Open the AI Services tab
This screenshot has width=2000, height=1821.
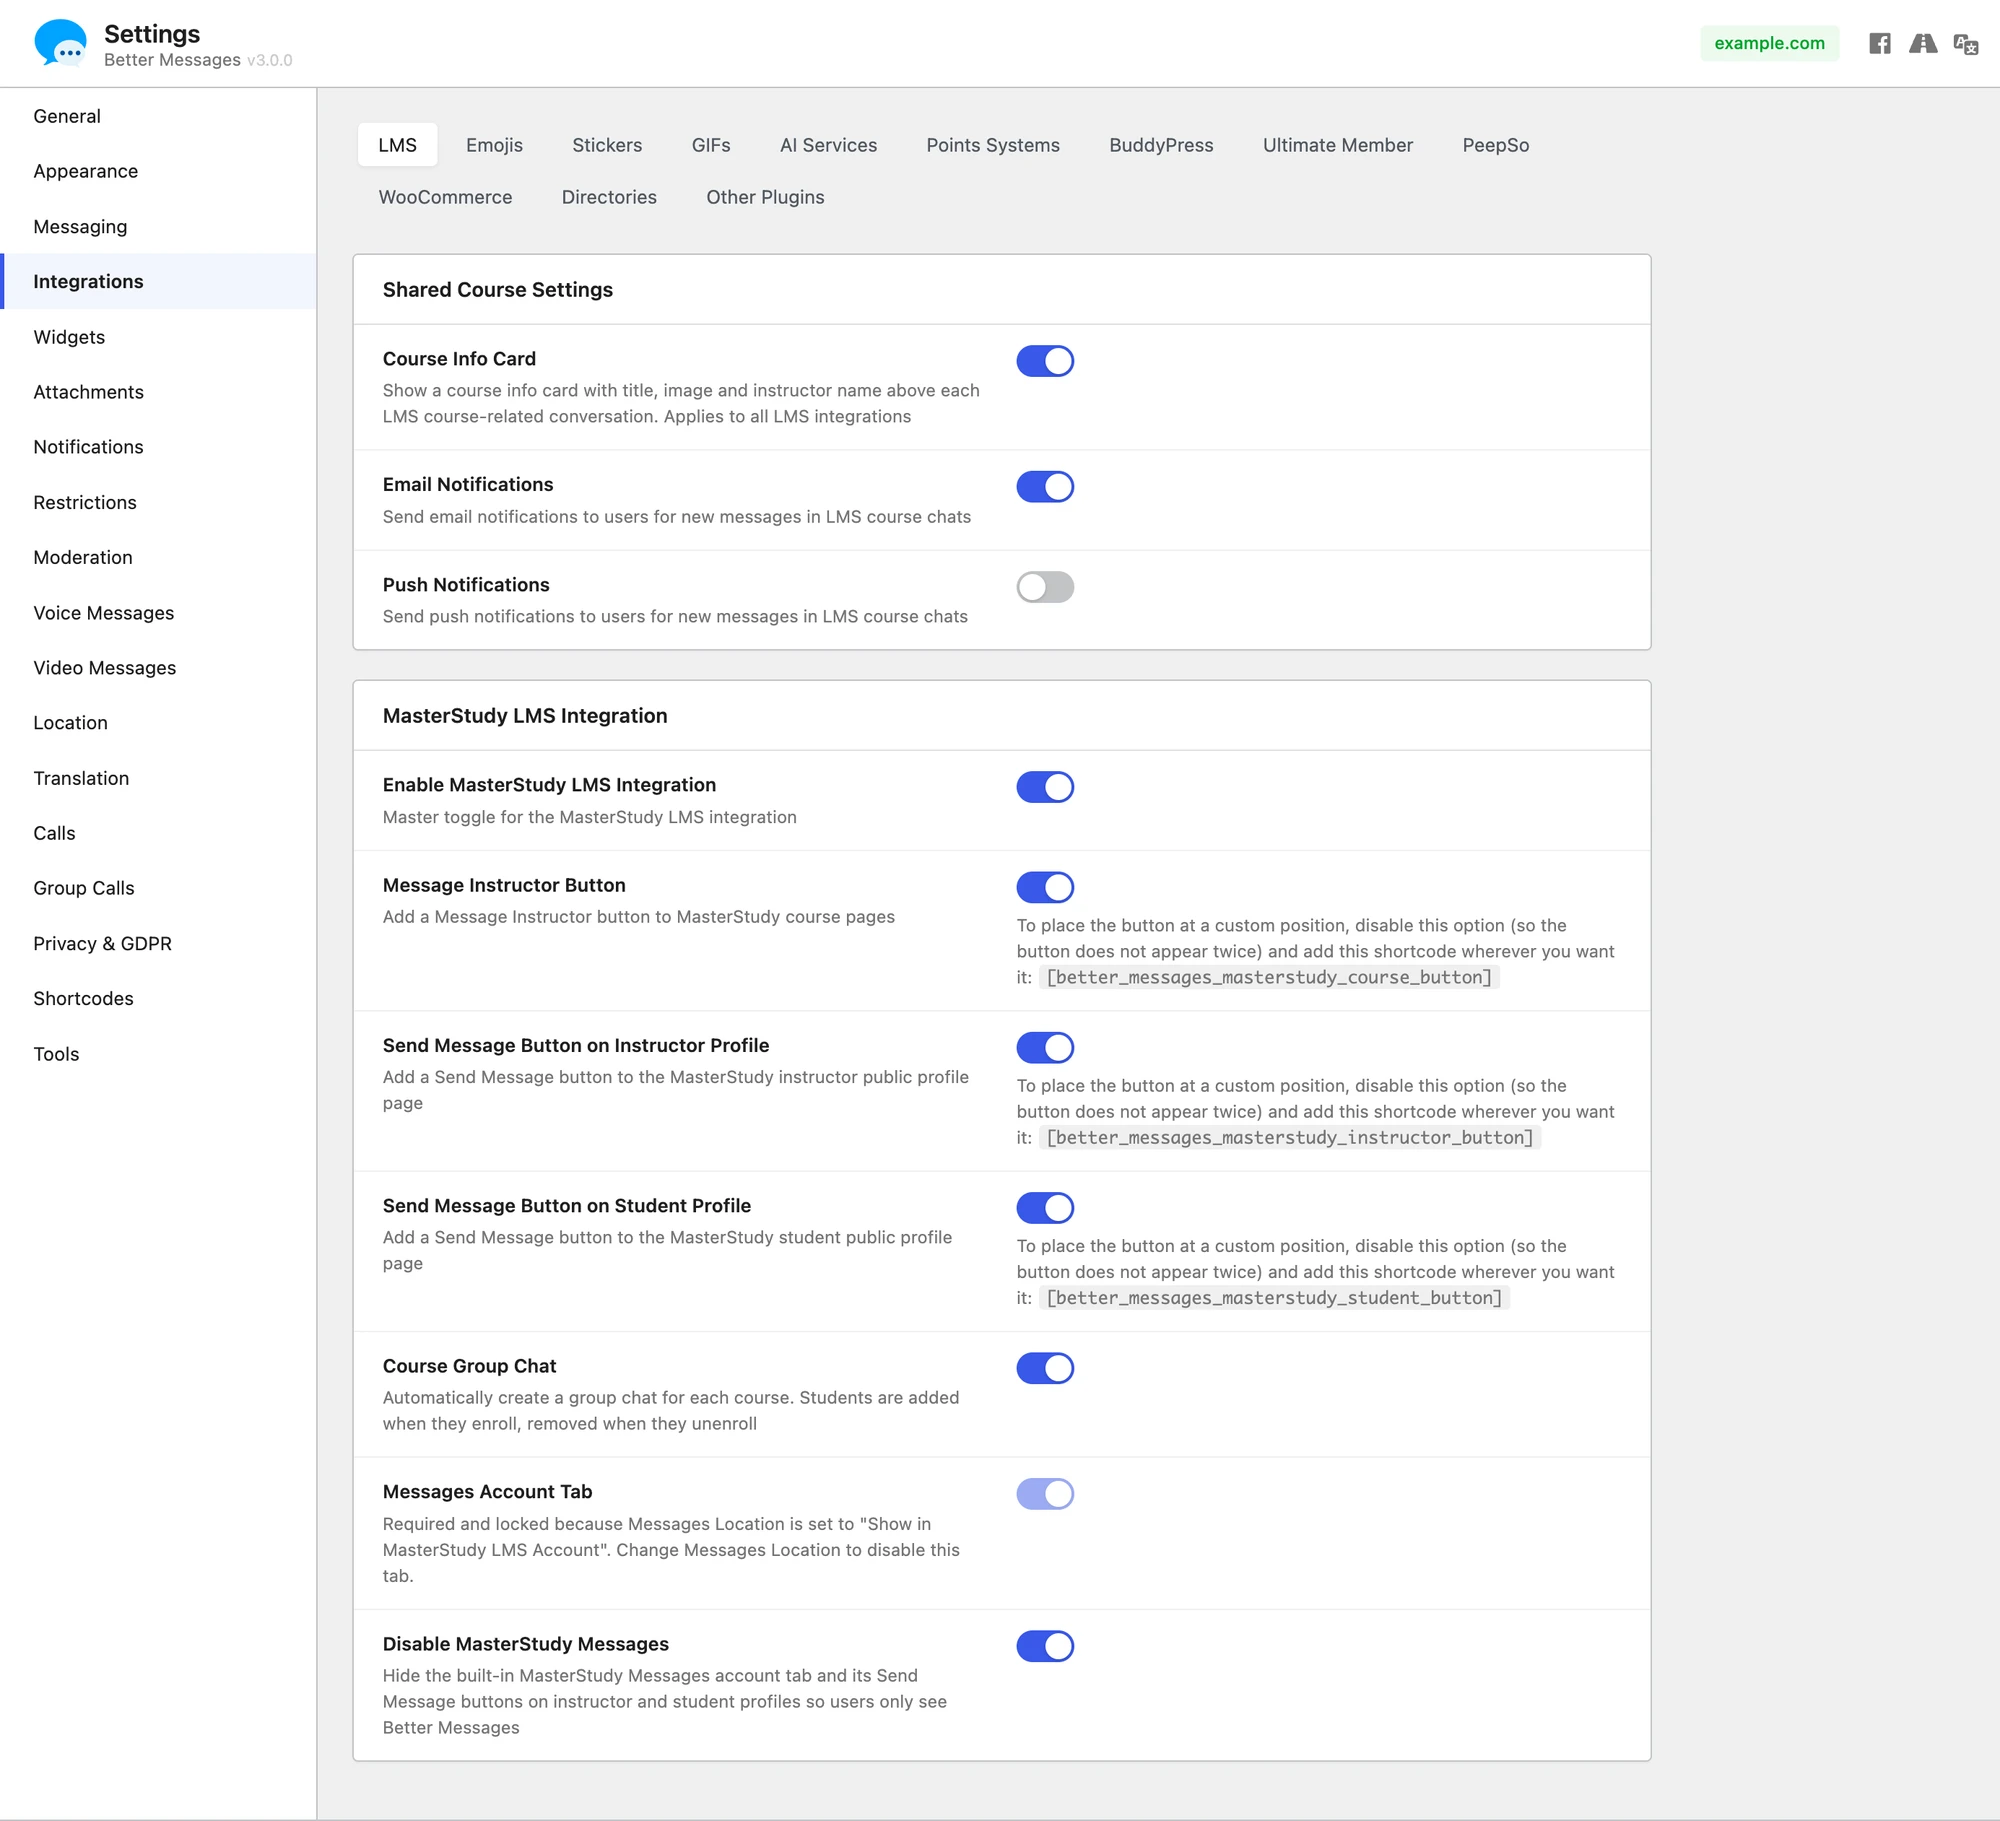(828, 145)
